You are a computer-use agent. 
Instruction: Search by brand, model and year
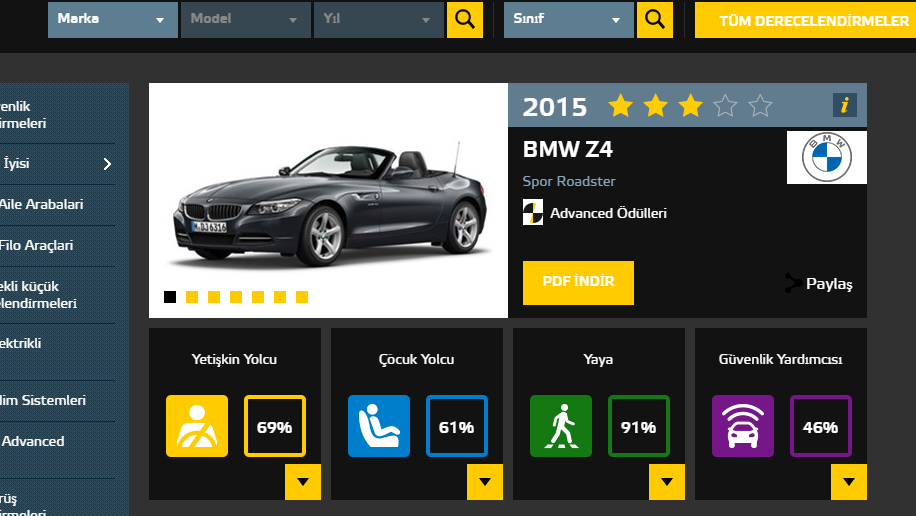coord(465,19)
